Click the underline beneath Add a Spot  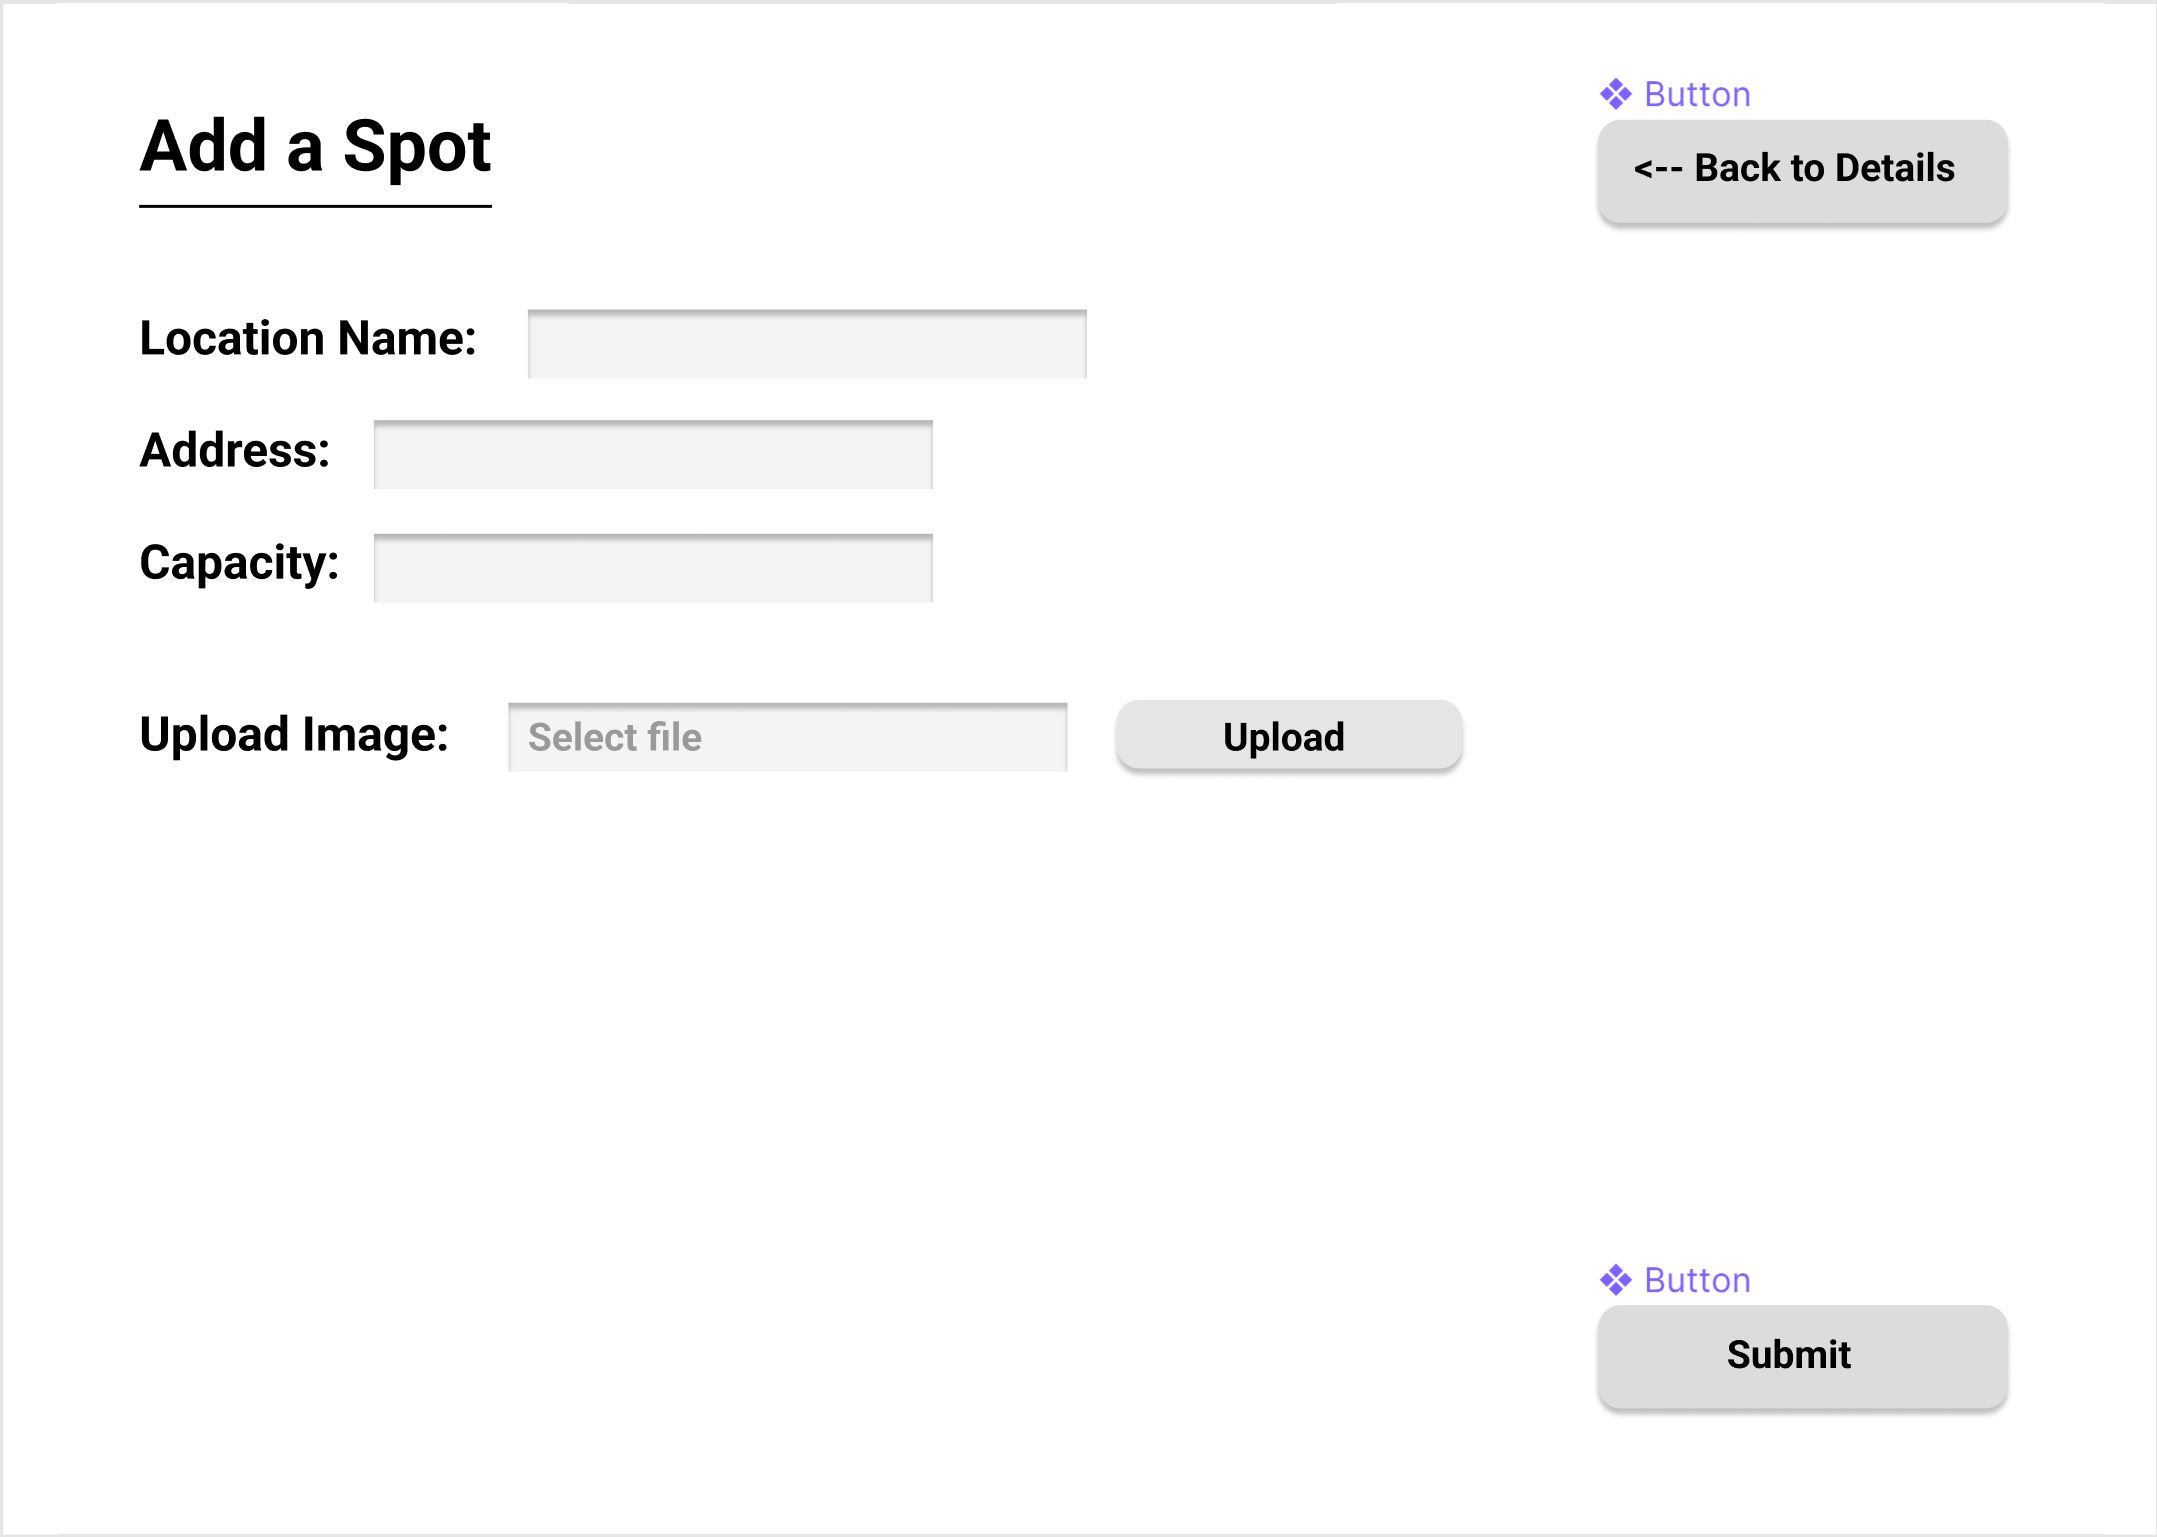[x=315, y=208]
